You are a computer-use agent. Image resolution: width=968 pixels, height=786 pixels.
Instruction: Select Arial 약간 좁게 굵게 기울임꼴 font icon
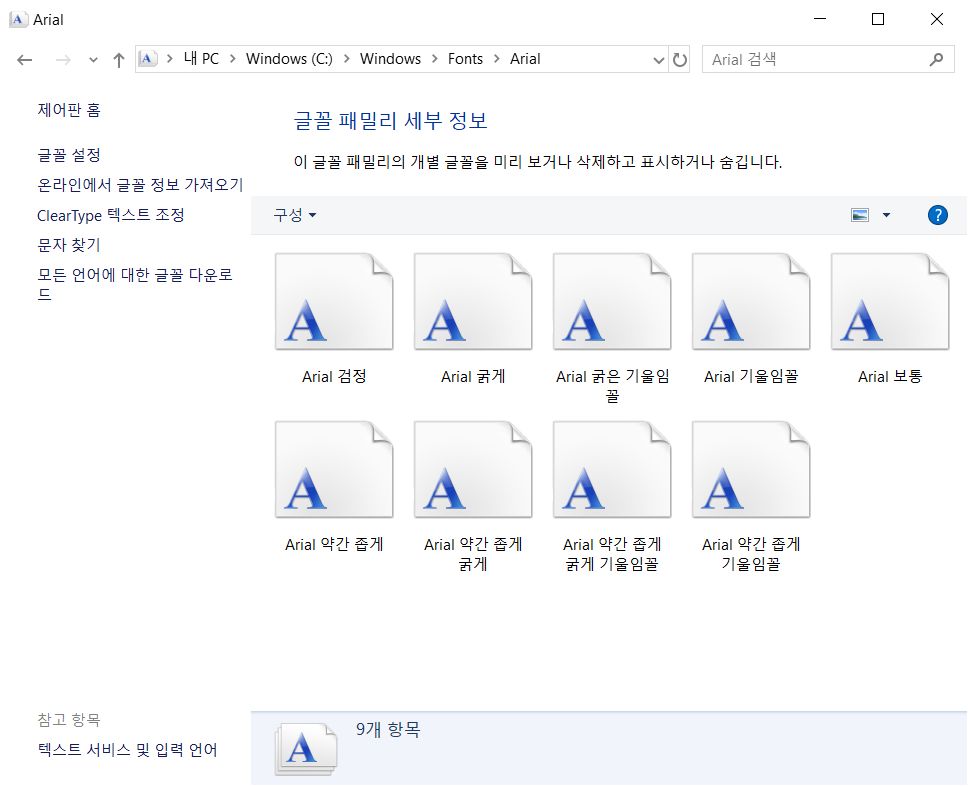click(612, 469)
